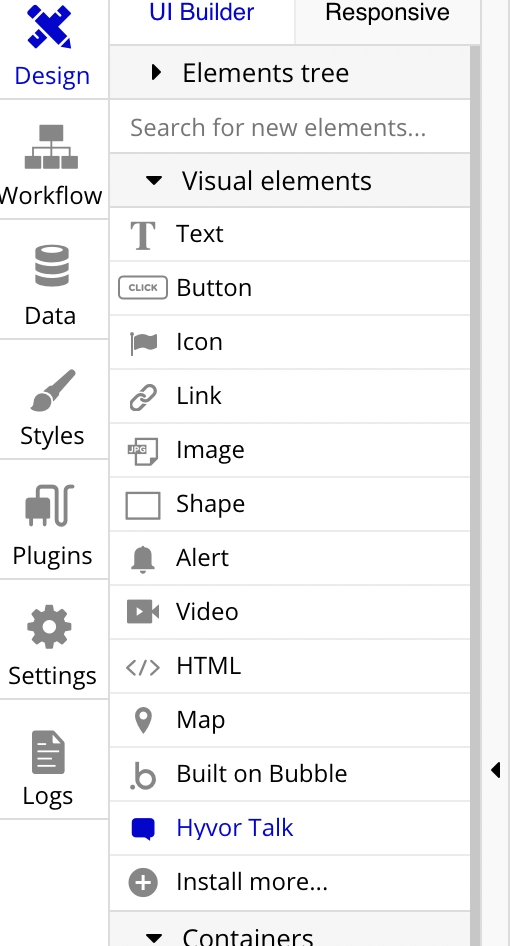Open the Data database icon
Image resolution: width=510 pixels, height=946 pixels.
click(52, 265)
